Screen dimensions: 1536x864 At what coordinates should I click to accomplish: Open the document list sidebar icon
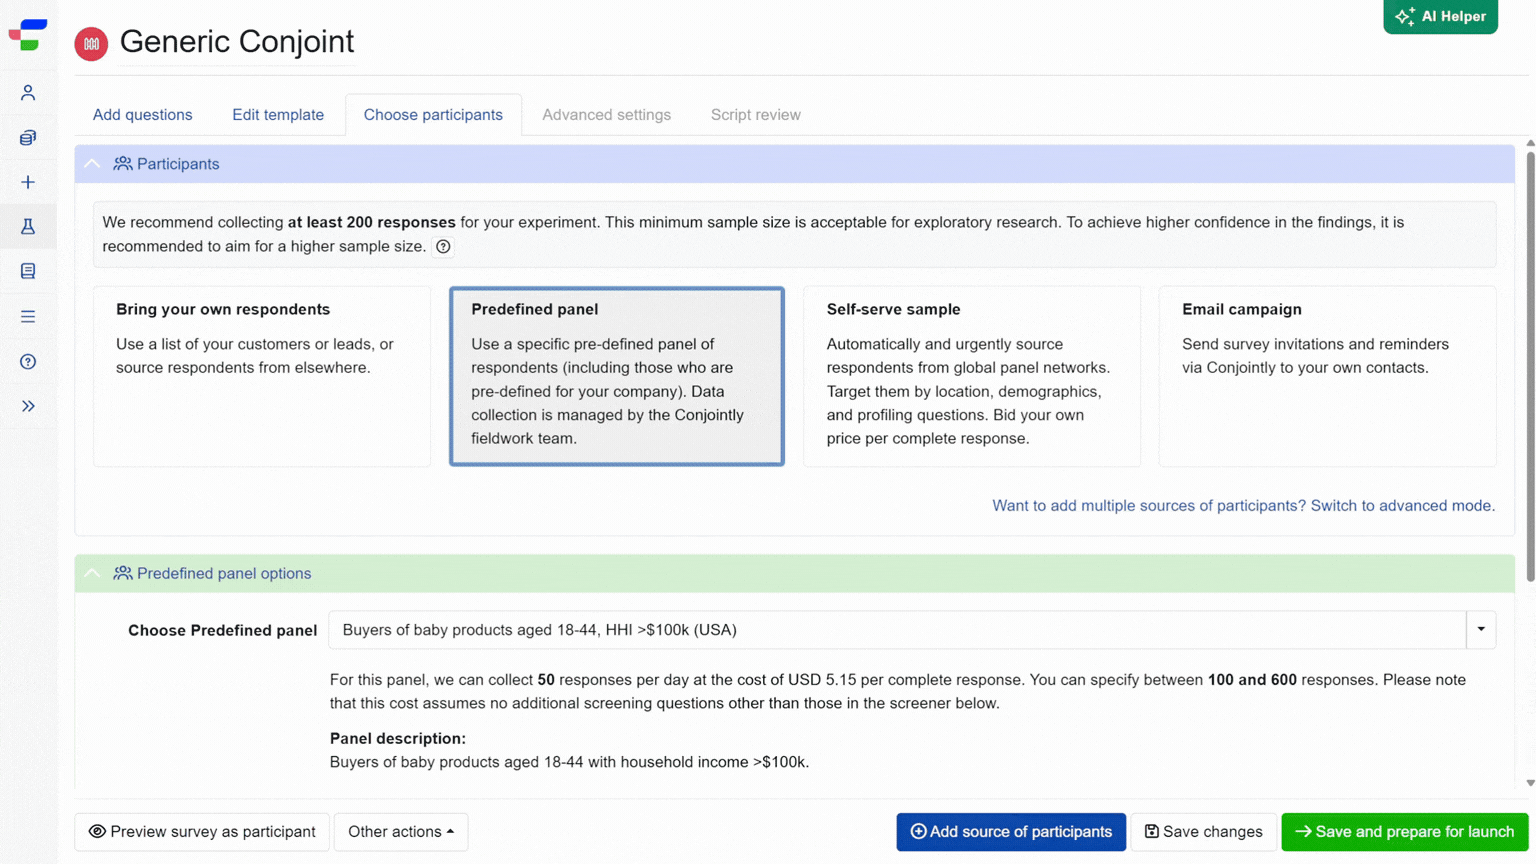click(x=28, y=271)
